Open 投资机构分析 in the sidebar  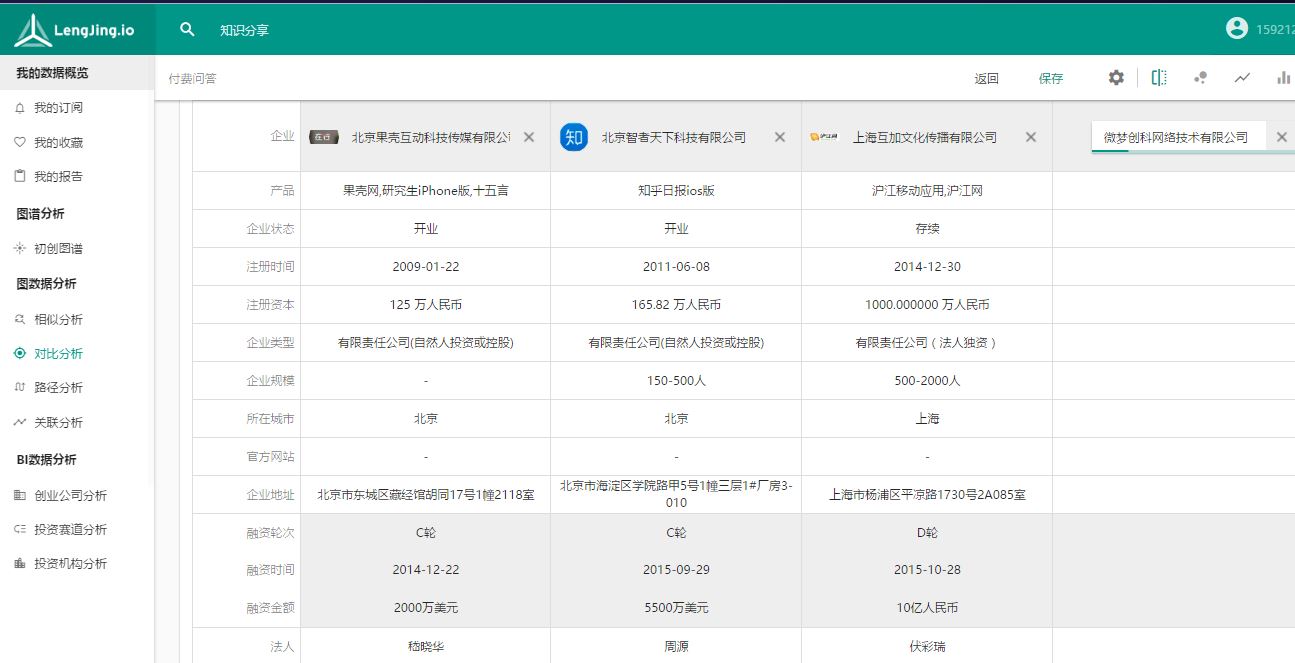click(x=70, y=564)
